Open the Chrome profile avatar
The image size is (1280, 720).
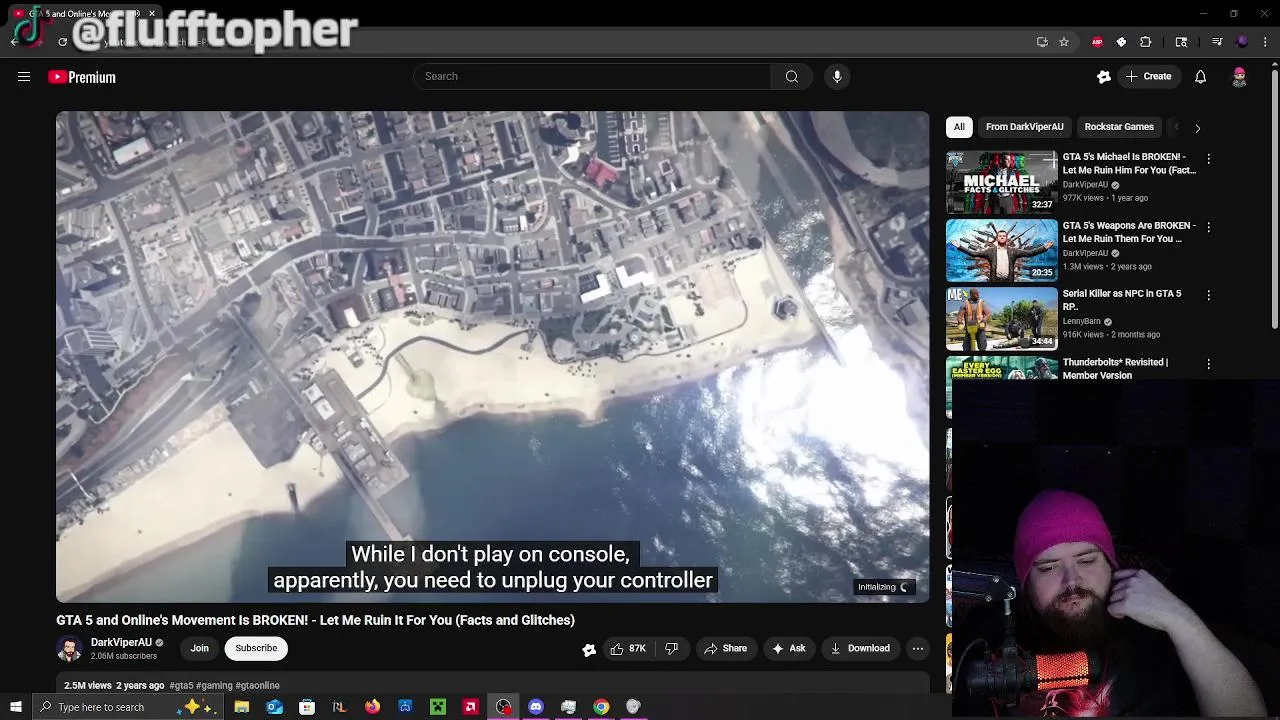click(1242, 42)
